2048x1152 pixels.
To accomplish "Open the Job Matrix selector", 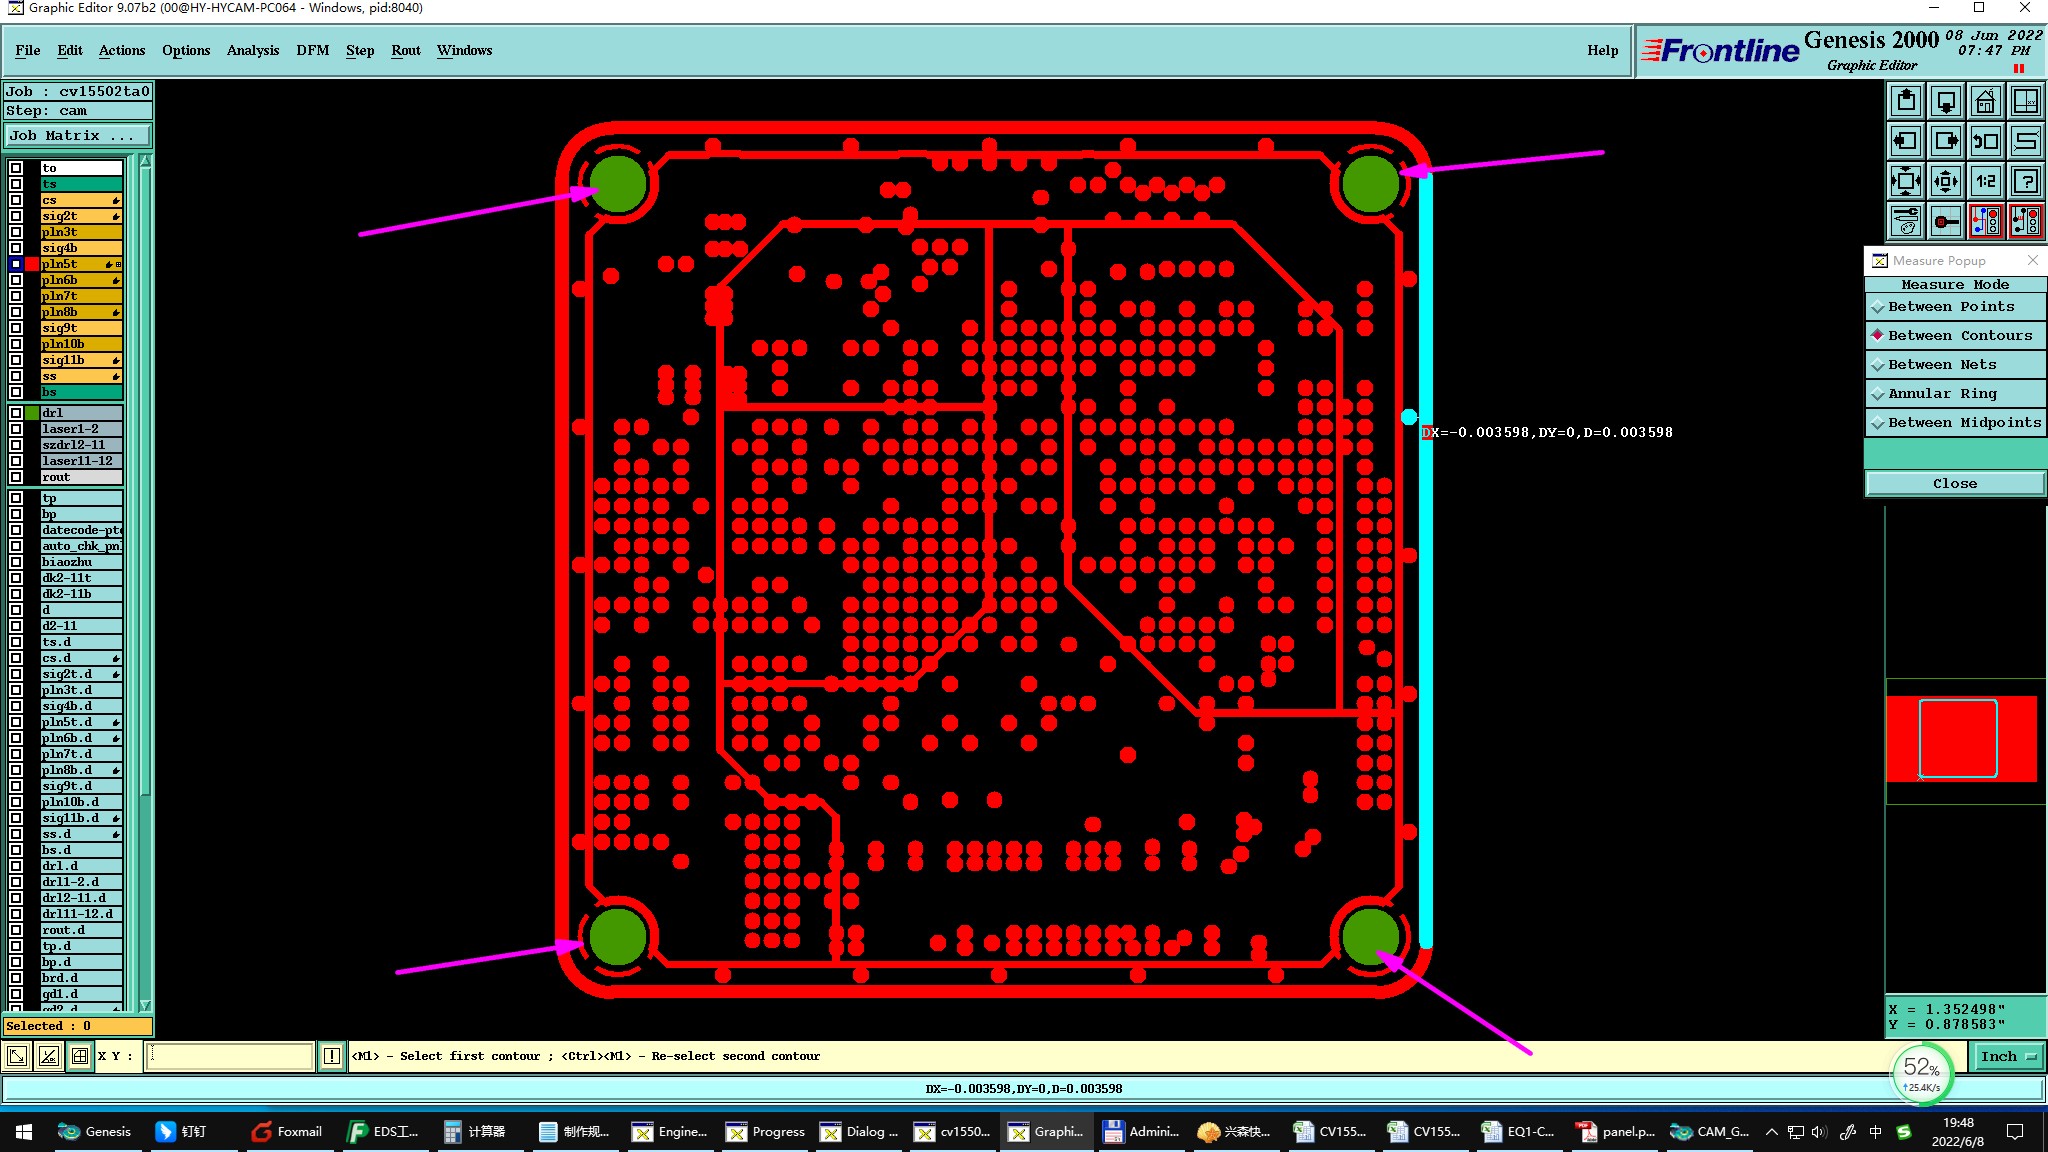I will 78,136.
